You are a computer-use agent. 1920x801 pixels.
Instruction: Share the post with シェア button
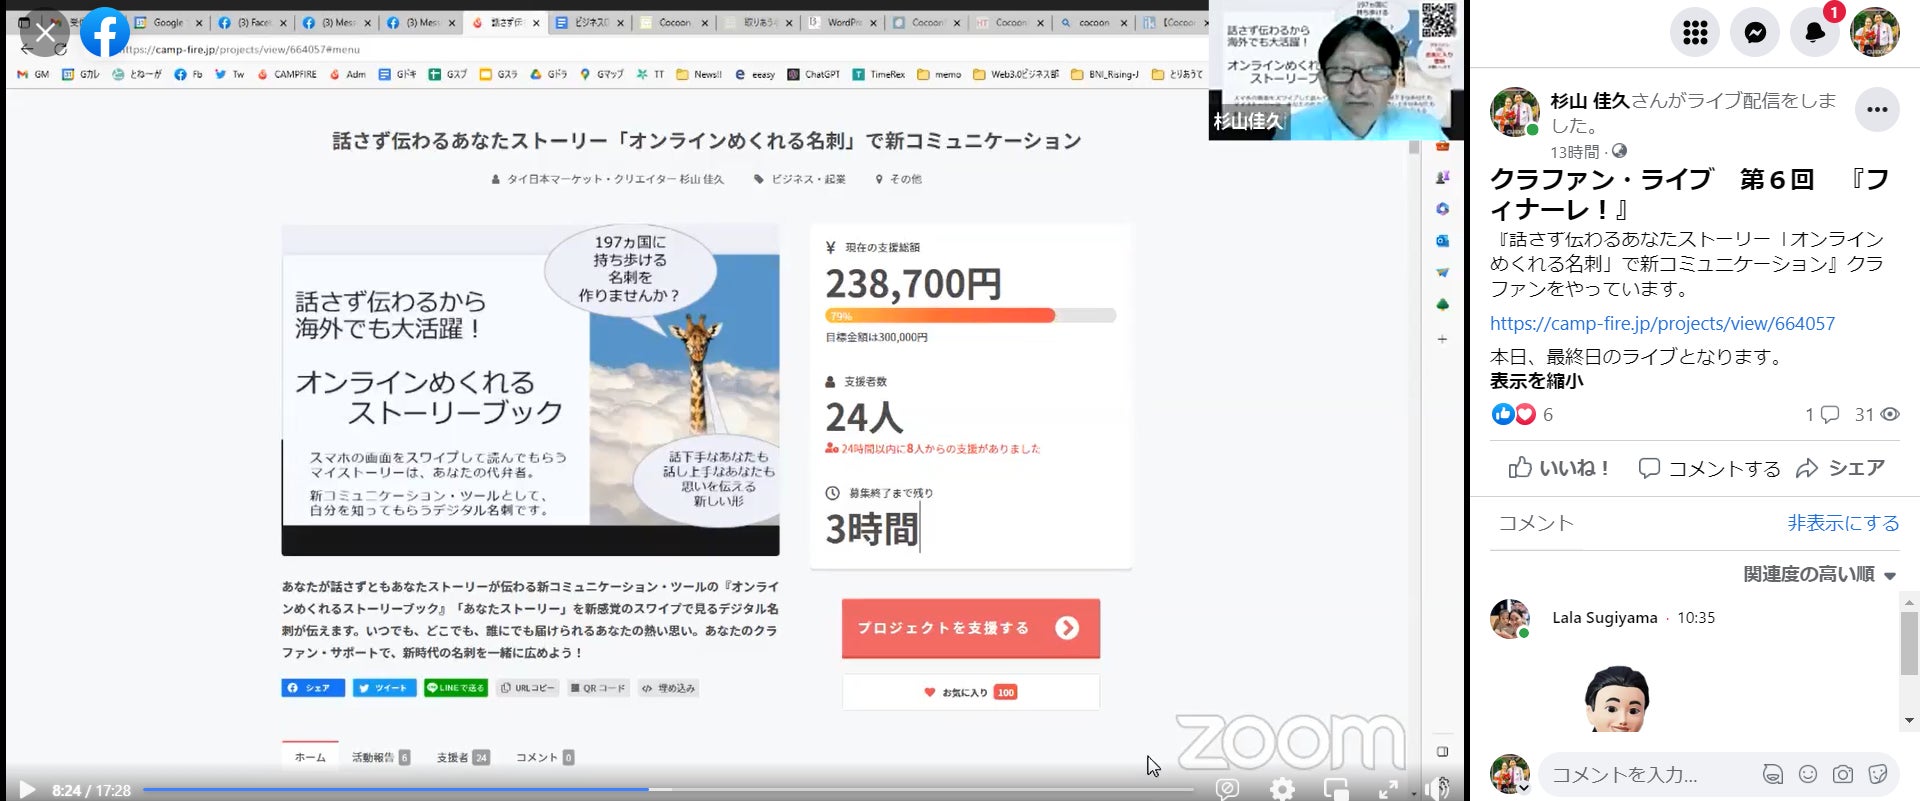click(x=1840, y=468)
